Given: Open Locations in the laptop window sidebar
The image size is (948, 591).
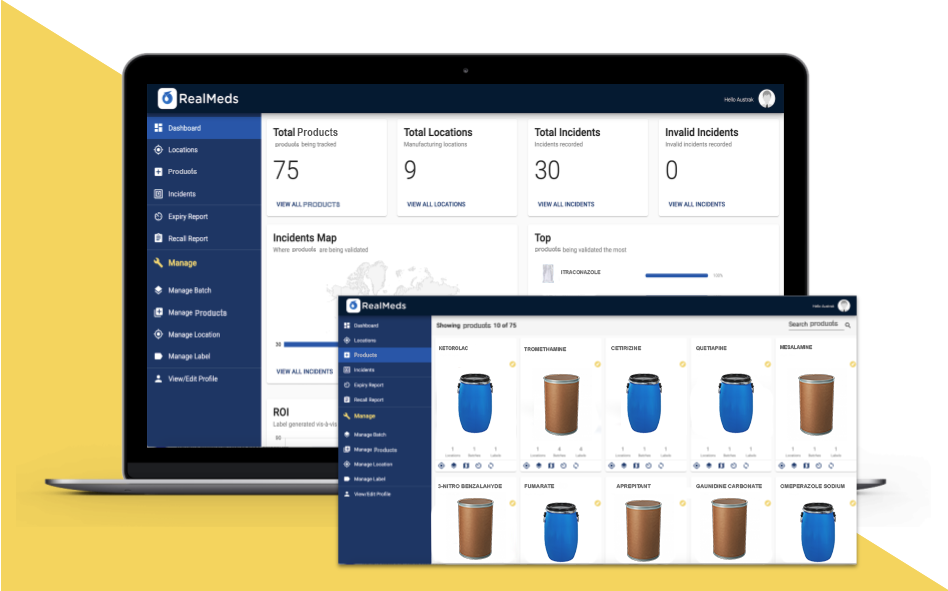Looking at the screenshot, I should point(204,149).
